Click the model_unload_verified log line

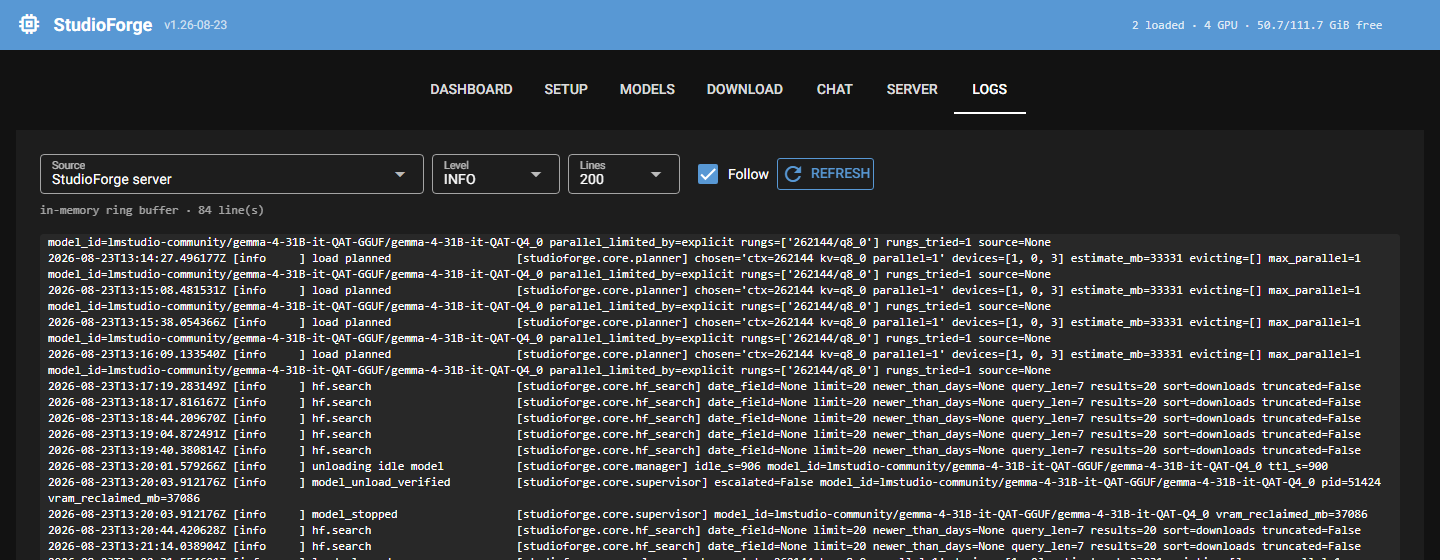715,482
